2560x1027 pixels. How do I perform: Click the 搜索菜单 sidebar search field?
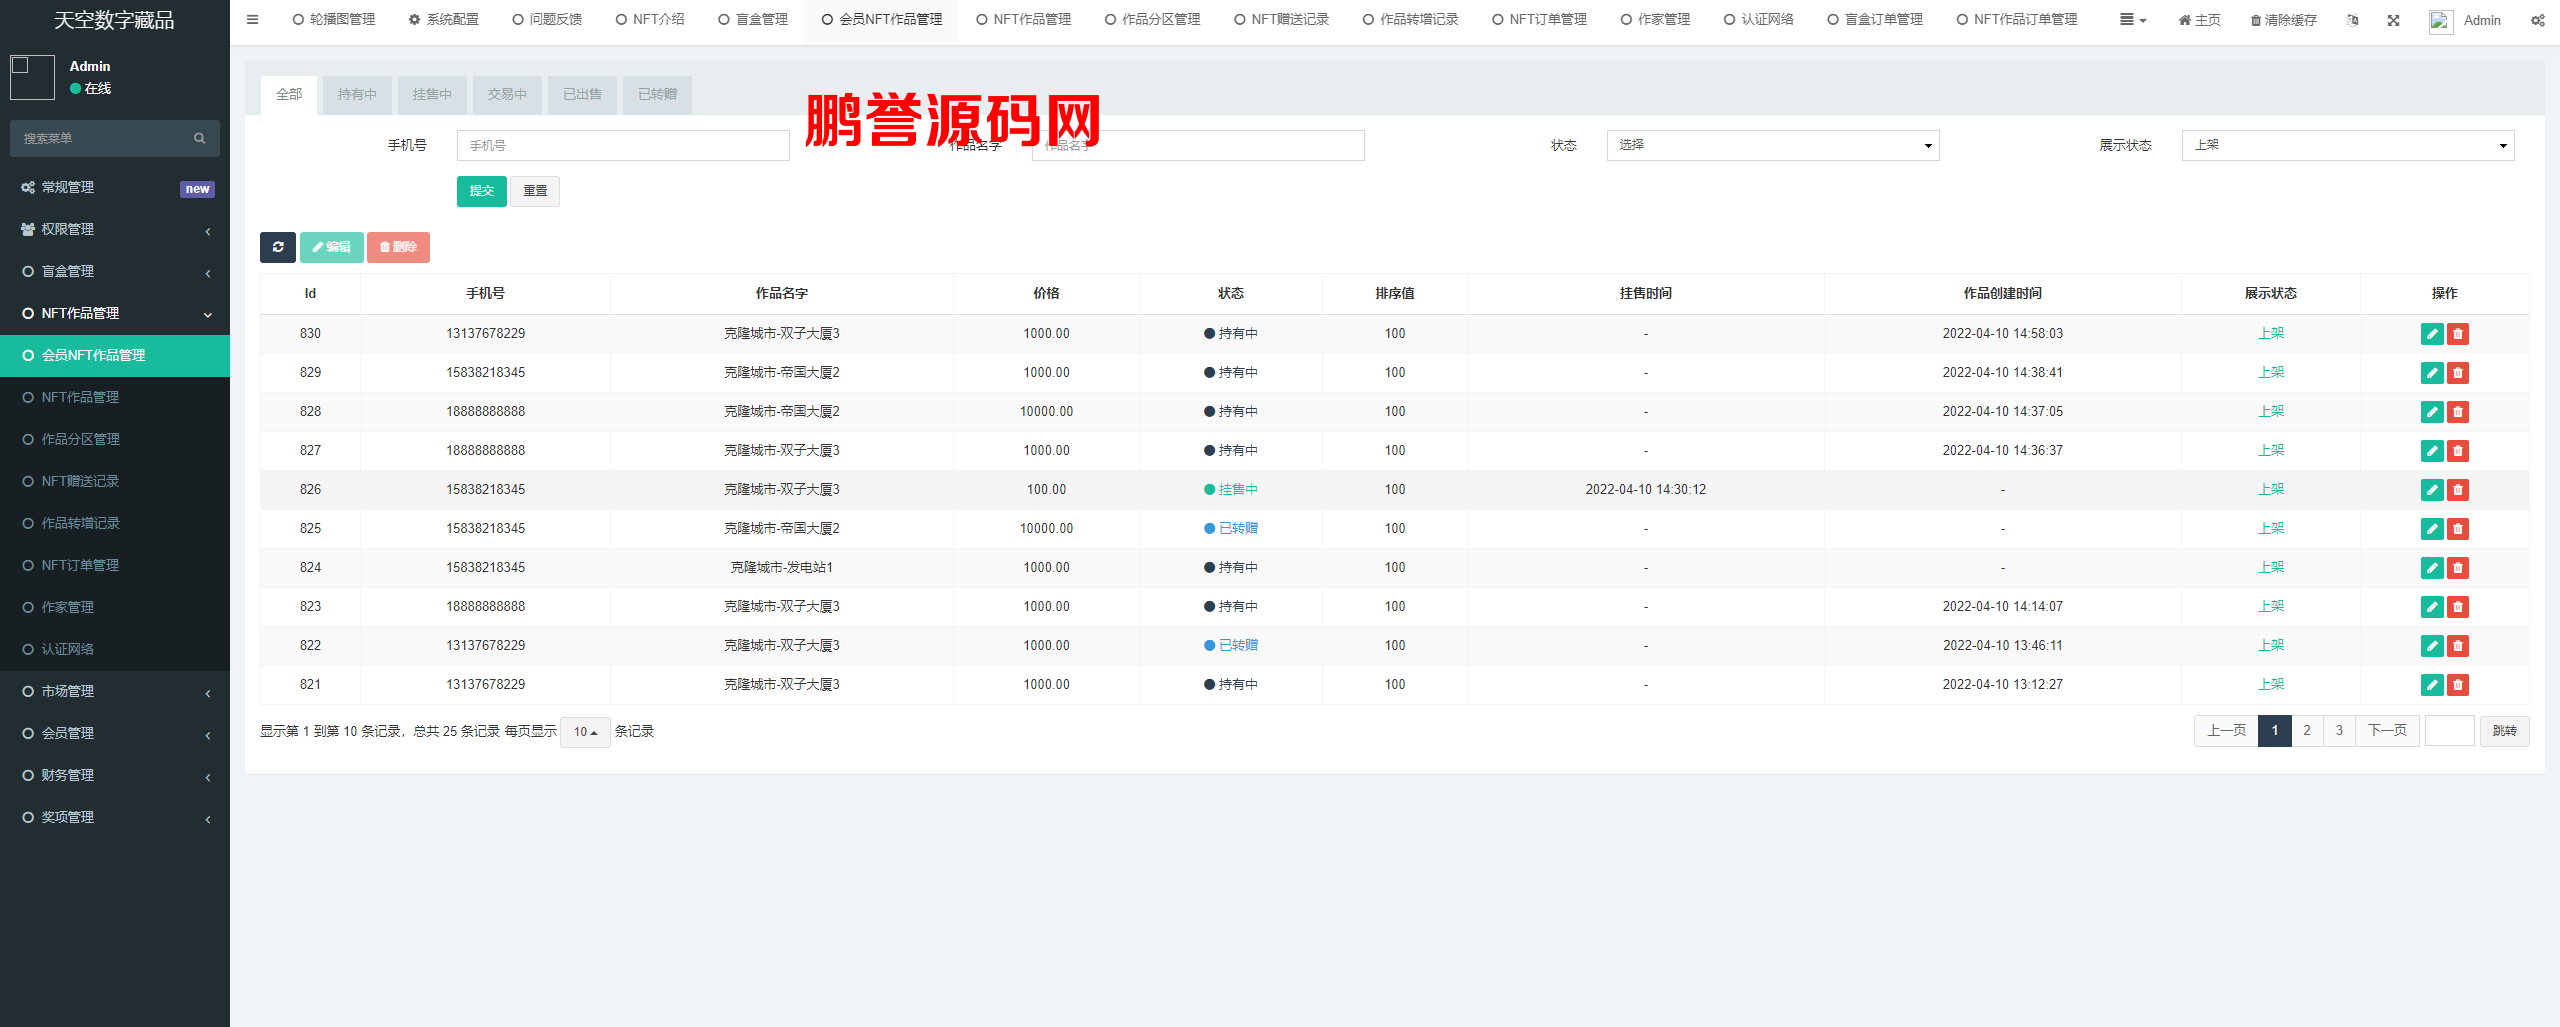100,138
